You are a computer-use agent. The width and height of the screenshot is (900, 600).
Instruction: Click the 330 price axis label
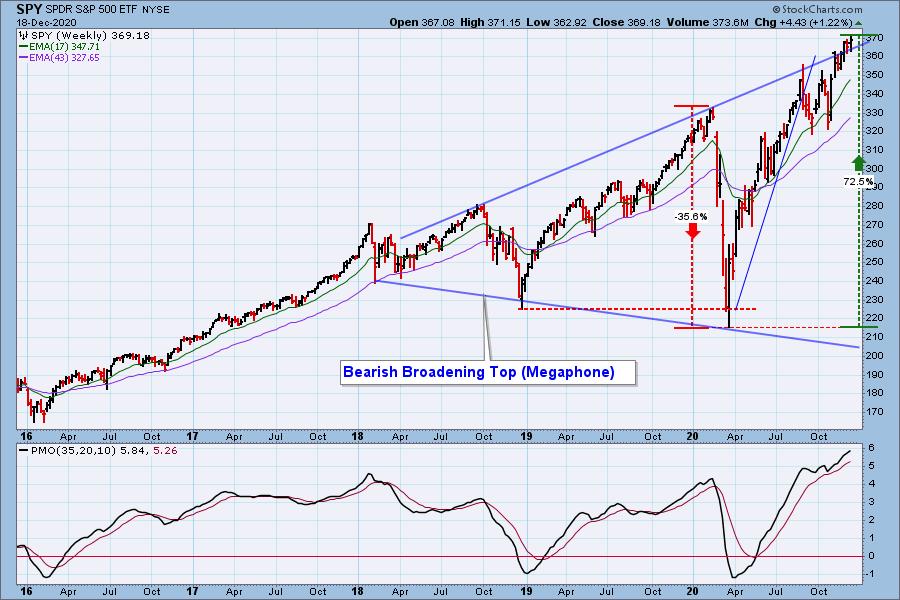click(x=875, y=113)
